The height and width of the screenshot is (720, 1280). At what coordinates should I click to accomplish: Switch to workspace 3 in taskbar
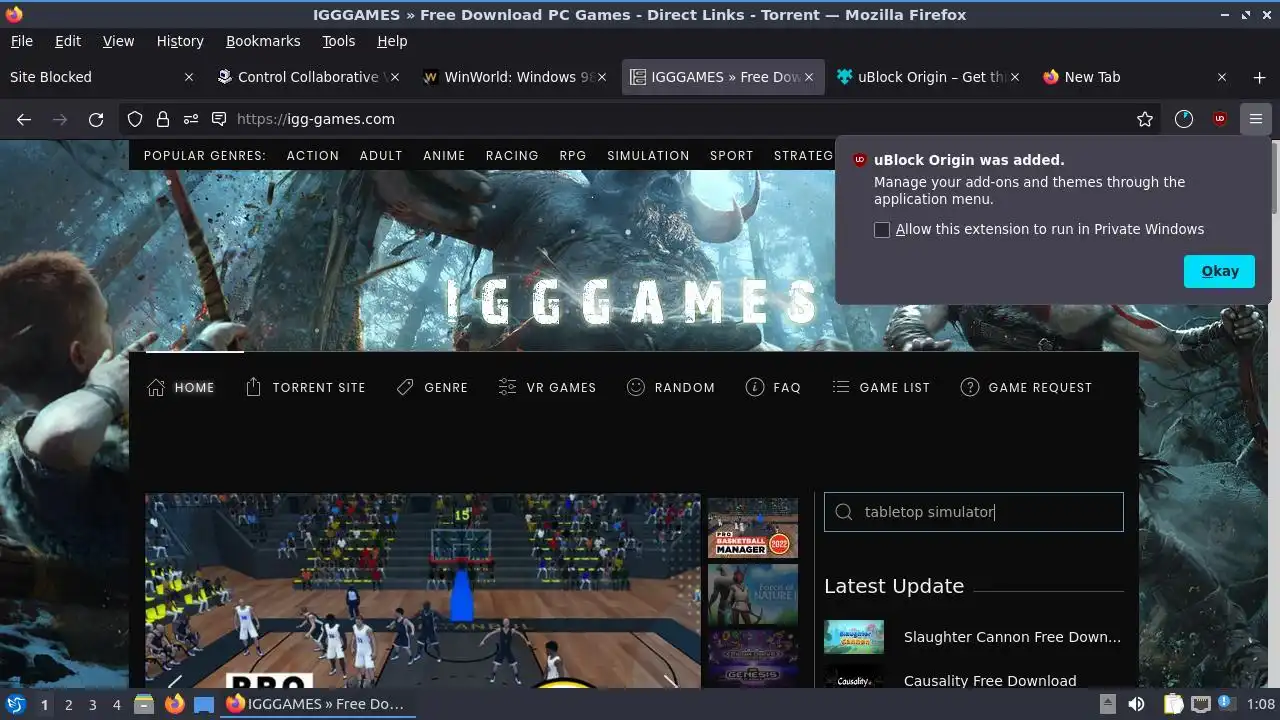coord(92,704)
